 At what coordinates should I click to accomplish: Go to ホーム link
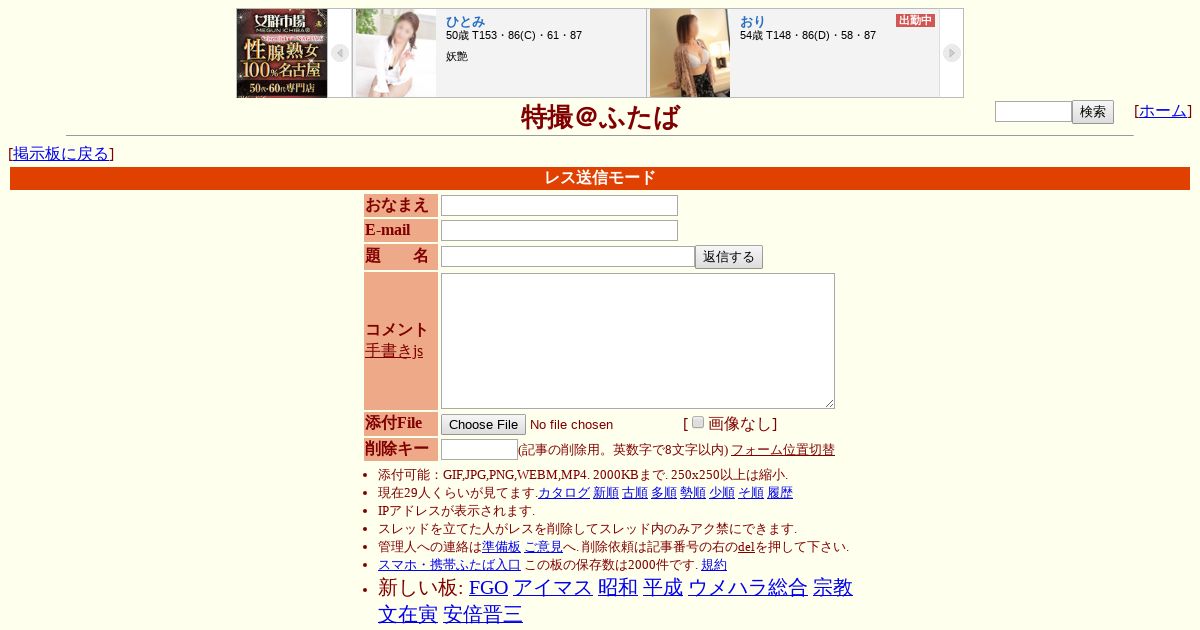pos(1163,111)
